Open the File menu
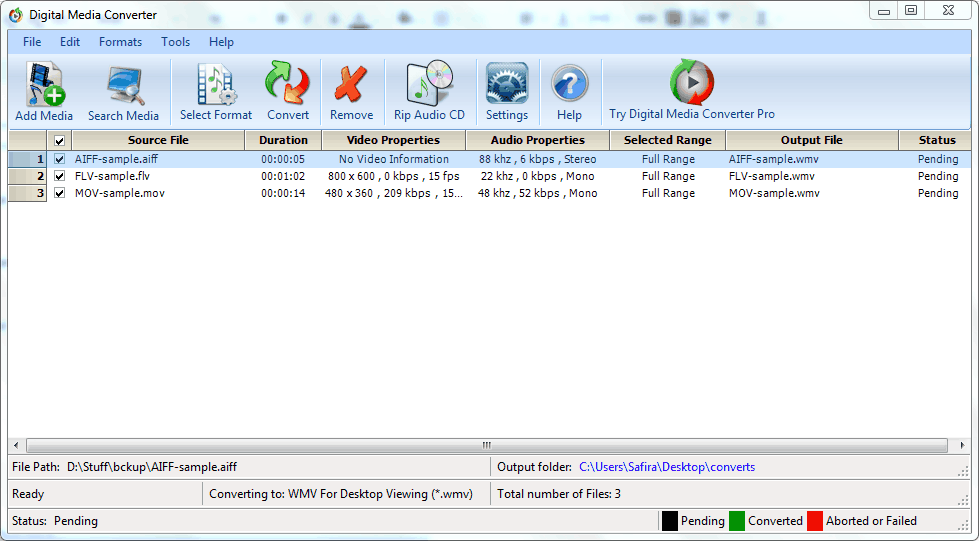This screenshot has width=979, height=541. tap(32, 42)
